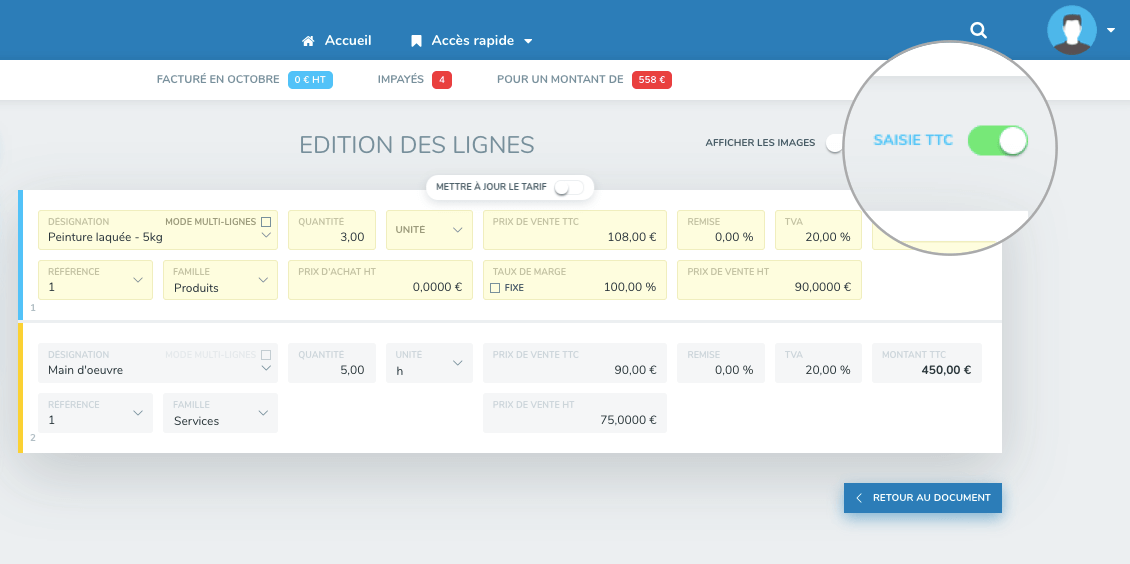Open the user profile avatar
This screenshot has height=564, width=1130.
point(1071,30)
